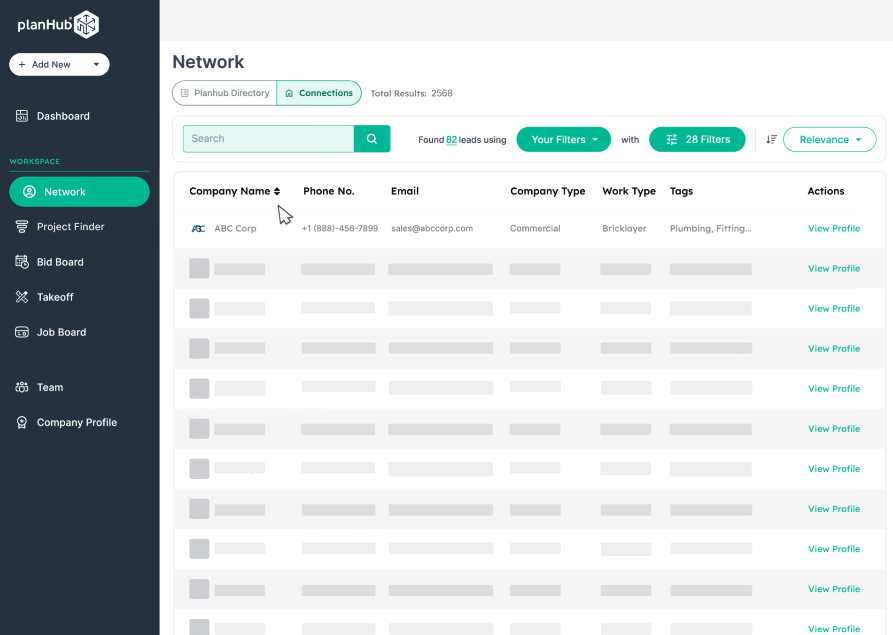This screenshot has width=893, height=635.
Task: Select Network in the workspace sidebar
Action: pyautogui.click(x=79, y=192)
